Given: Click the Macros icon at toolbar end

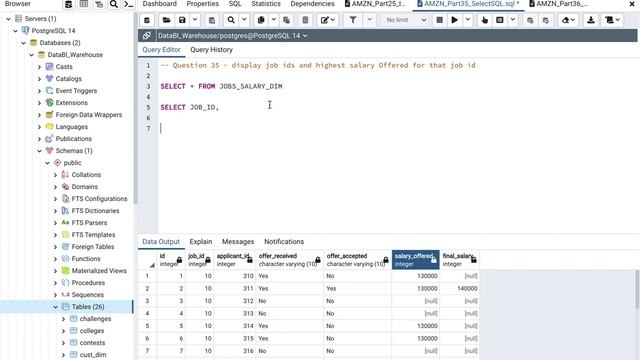Looking at the screenshot, I should click(612, 20).
